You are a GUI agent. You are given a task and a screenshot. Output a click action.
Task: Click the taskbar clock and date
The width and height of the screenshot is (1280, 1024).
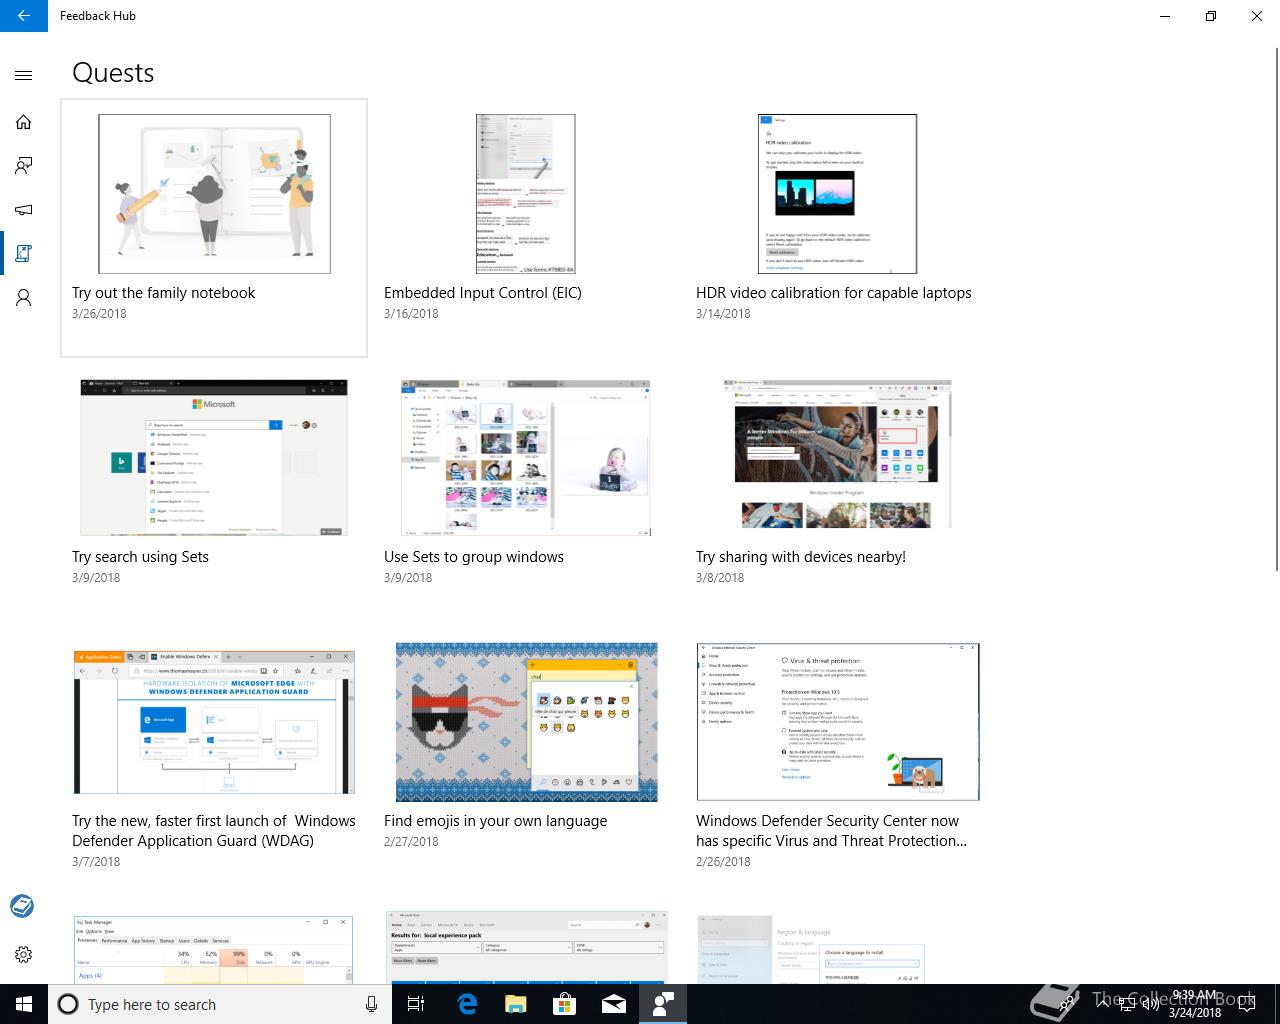pos(1195,1004)
